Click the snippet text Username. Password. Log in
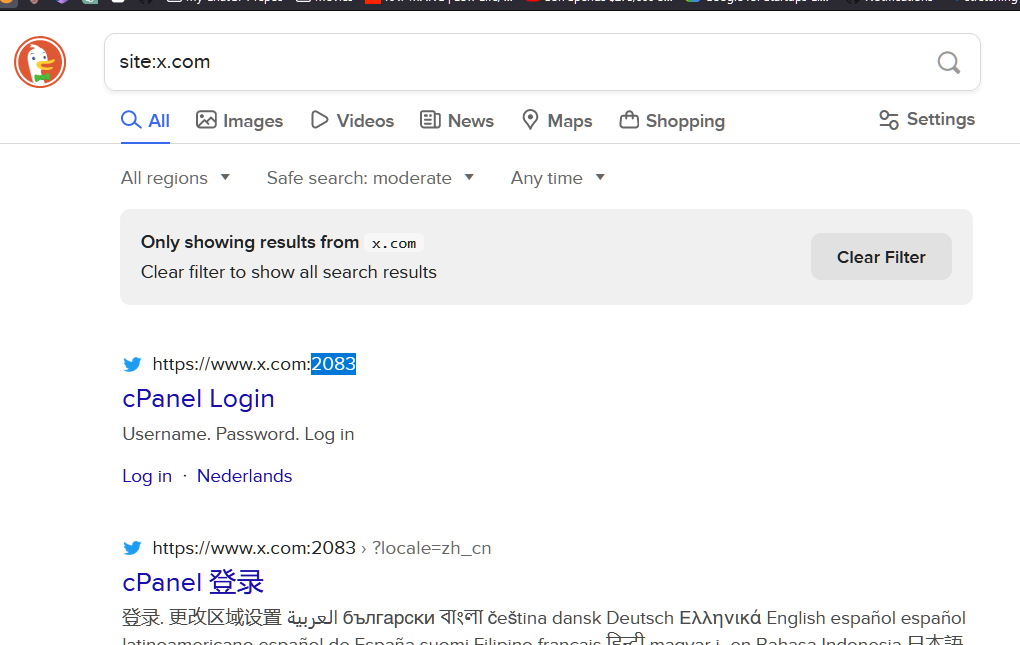 238,434
